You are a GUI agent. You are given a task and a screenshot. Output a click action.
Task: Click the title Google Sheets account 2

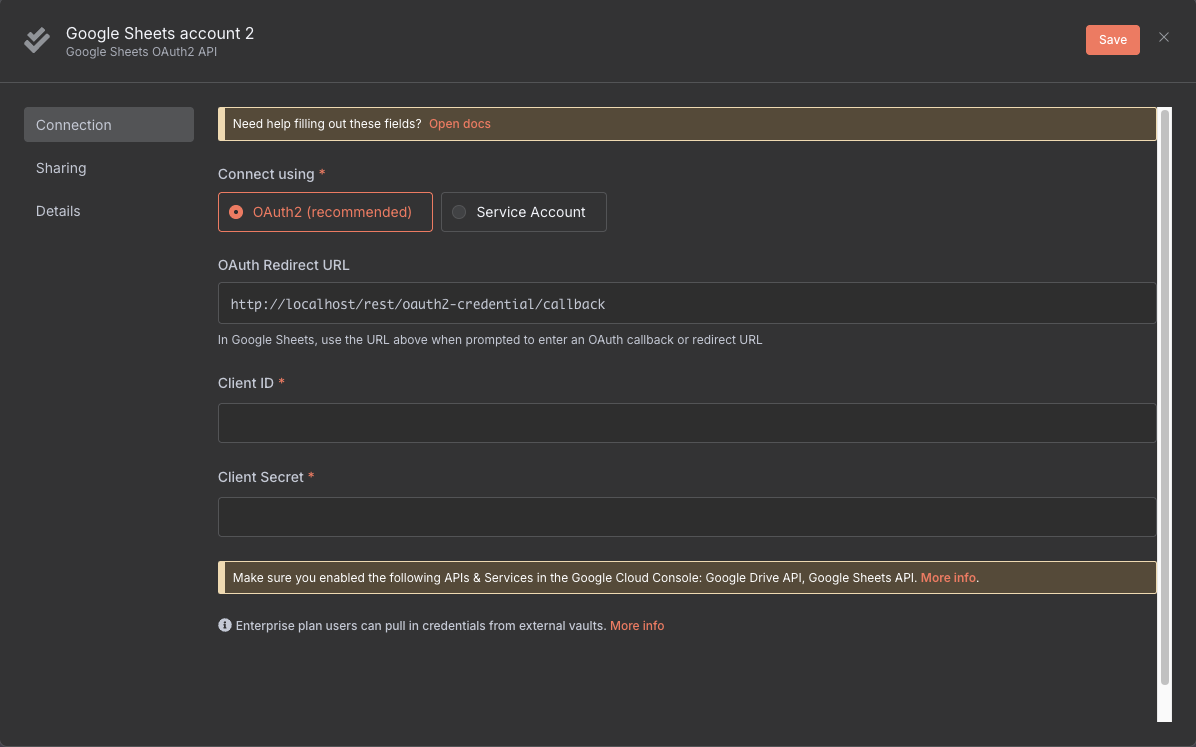click(x=160, y=33)
